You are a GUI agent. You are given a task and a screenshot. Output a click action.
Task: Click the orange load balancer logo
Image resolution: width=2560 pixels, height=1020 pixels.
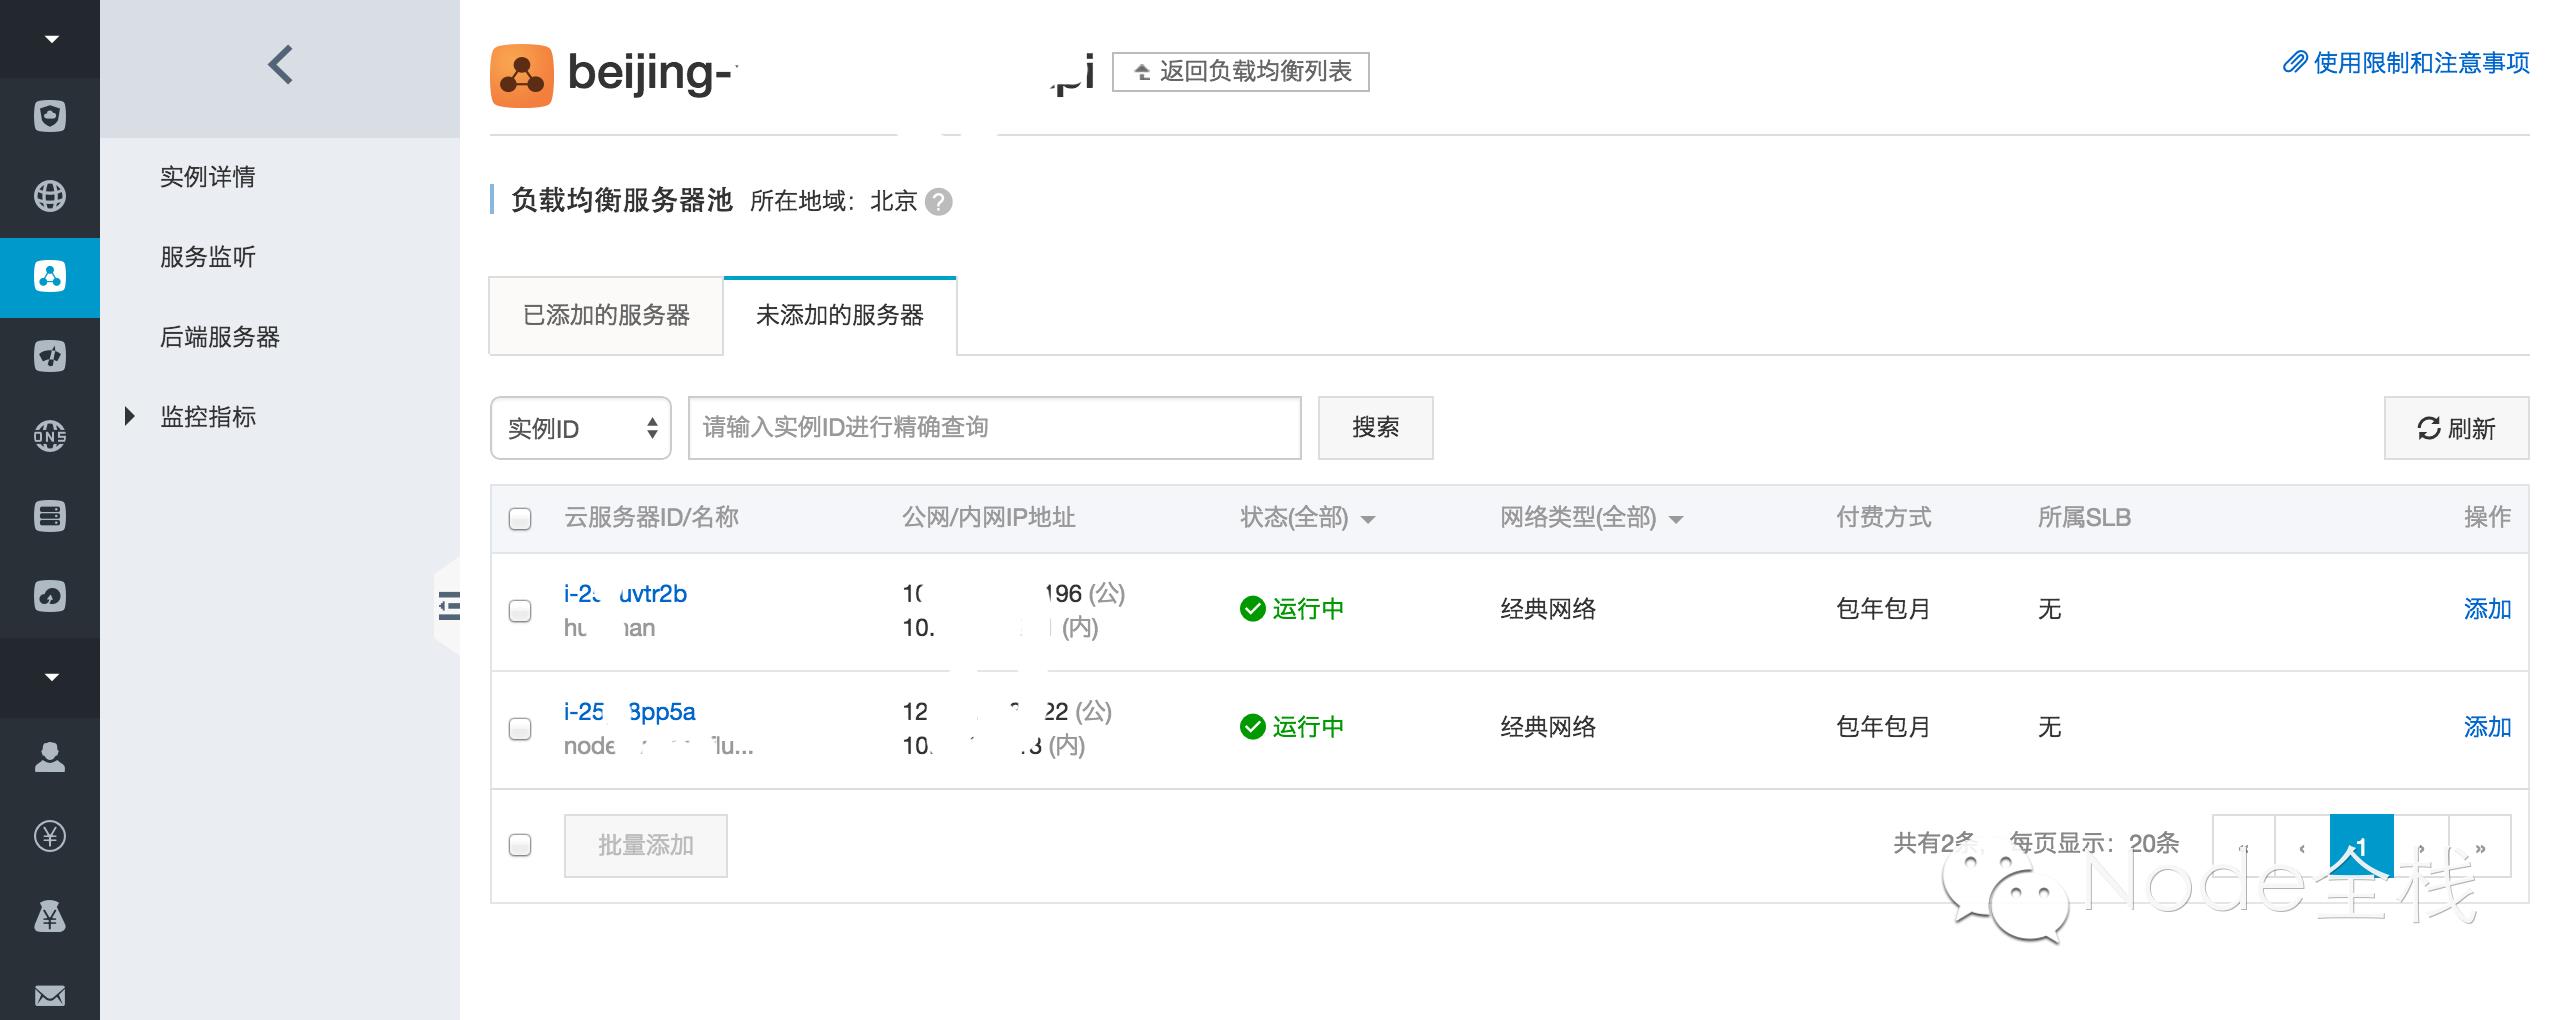521,75
